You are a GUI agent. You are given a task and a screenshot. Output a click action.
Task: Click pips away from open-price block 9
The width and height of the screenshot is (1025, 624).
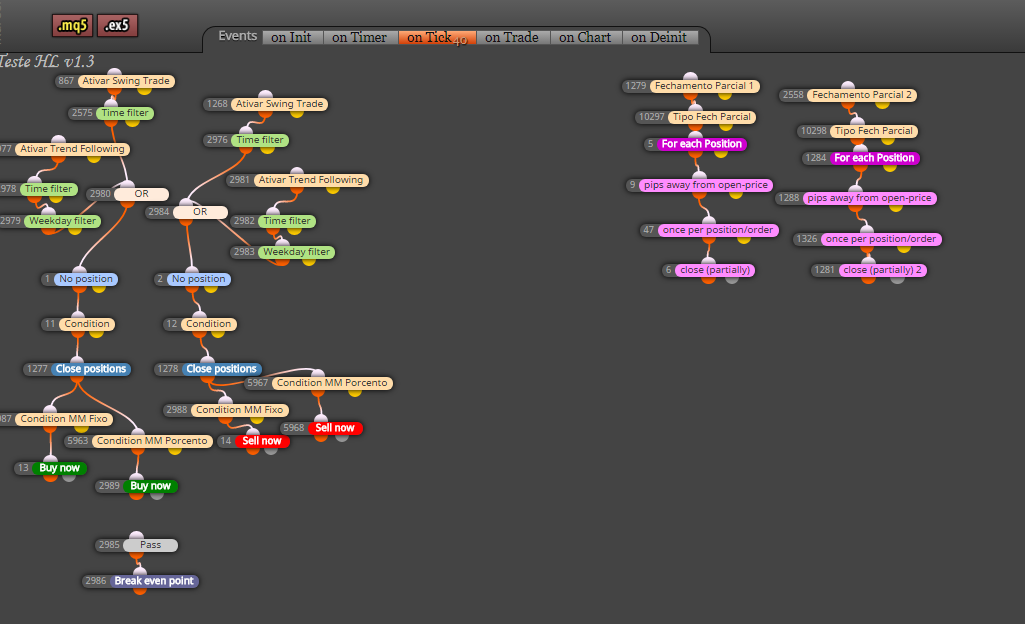point(705,185)
